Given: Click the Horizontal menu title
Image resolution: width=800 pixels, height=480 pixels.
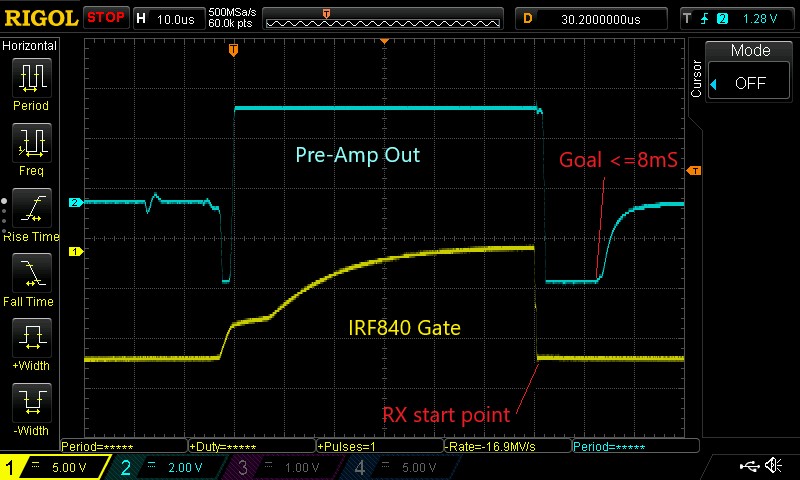Looking at the screenshot, I should pyautogui.click(x=30, y=46).
